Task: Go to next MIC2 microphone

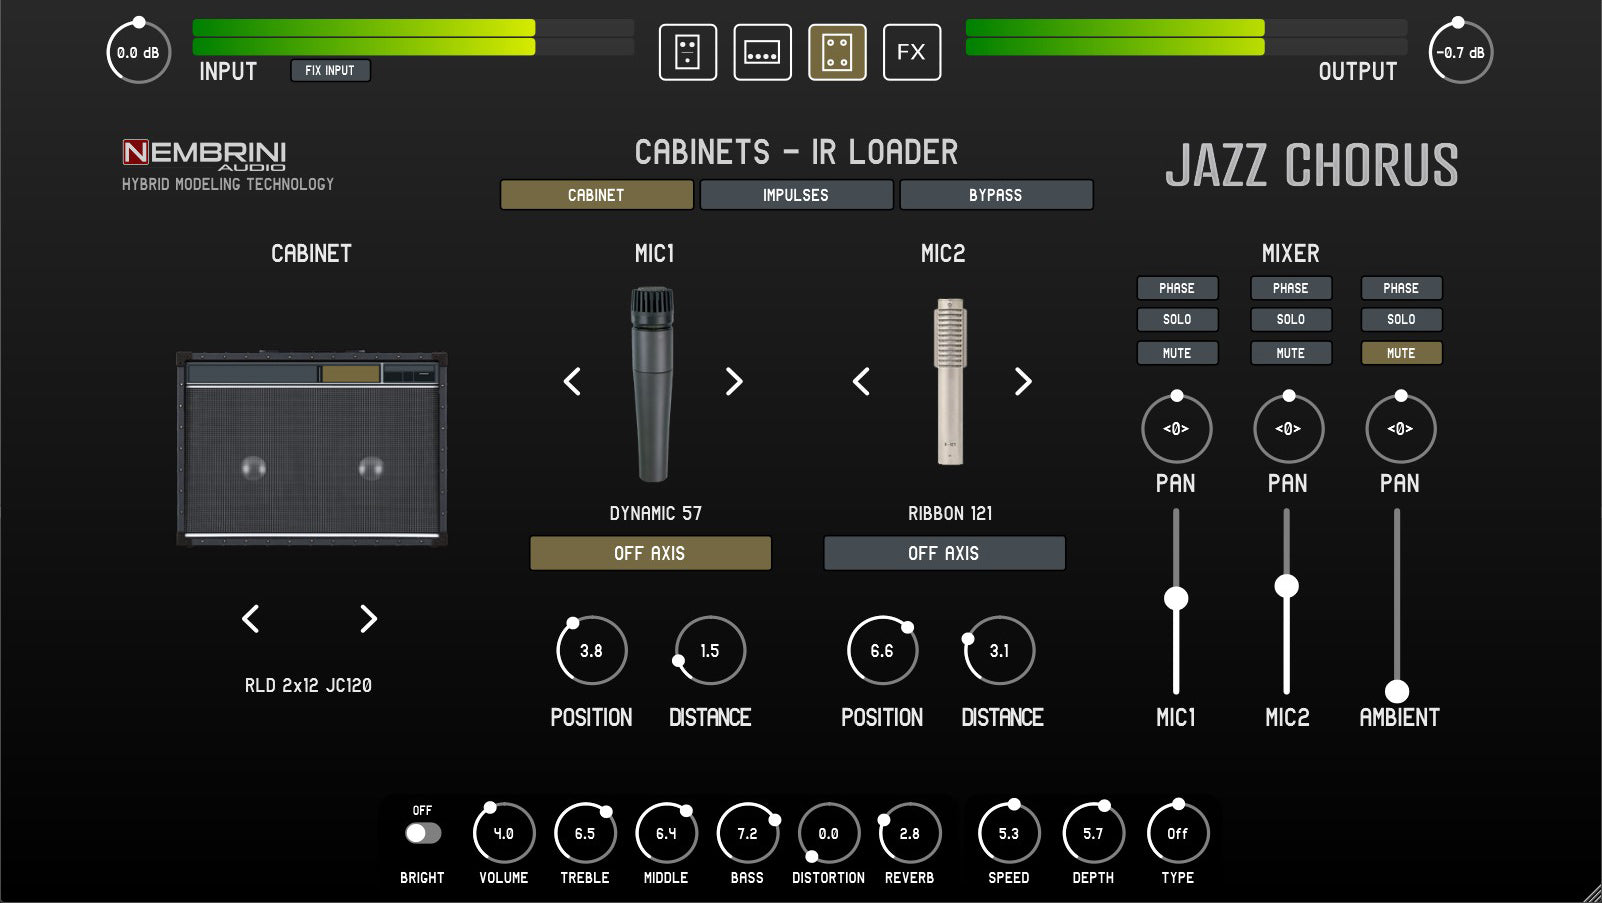Action: (x=1022, y=381)
